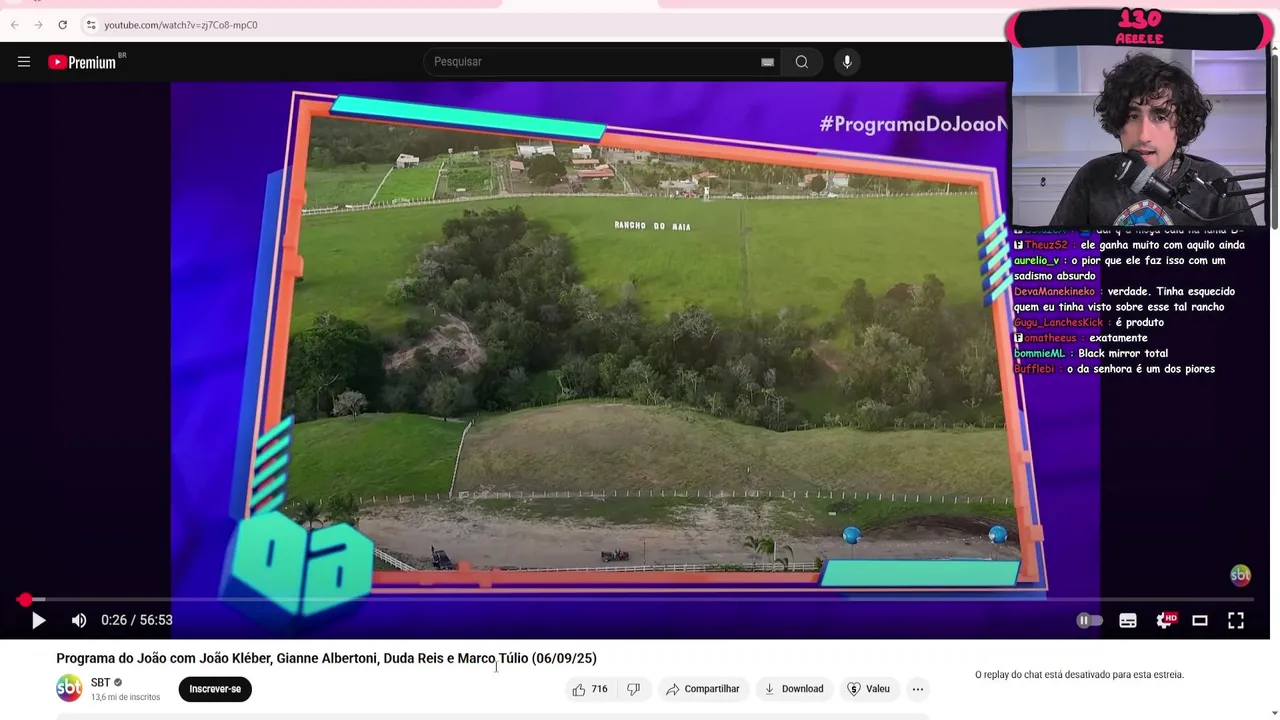Go back in browser history
Image resolution: width=1280 pixels, height=720 pixels.
(x=14, y=25)
